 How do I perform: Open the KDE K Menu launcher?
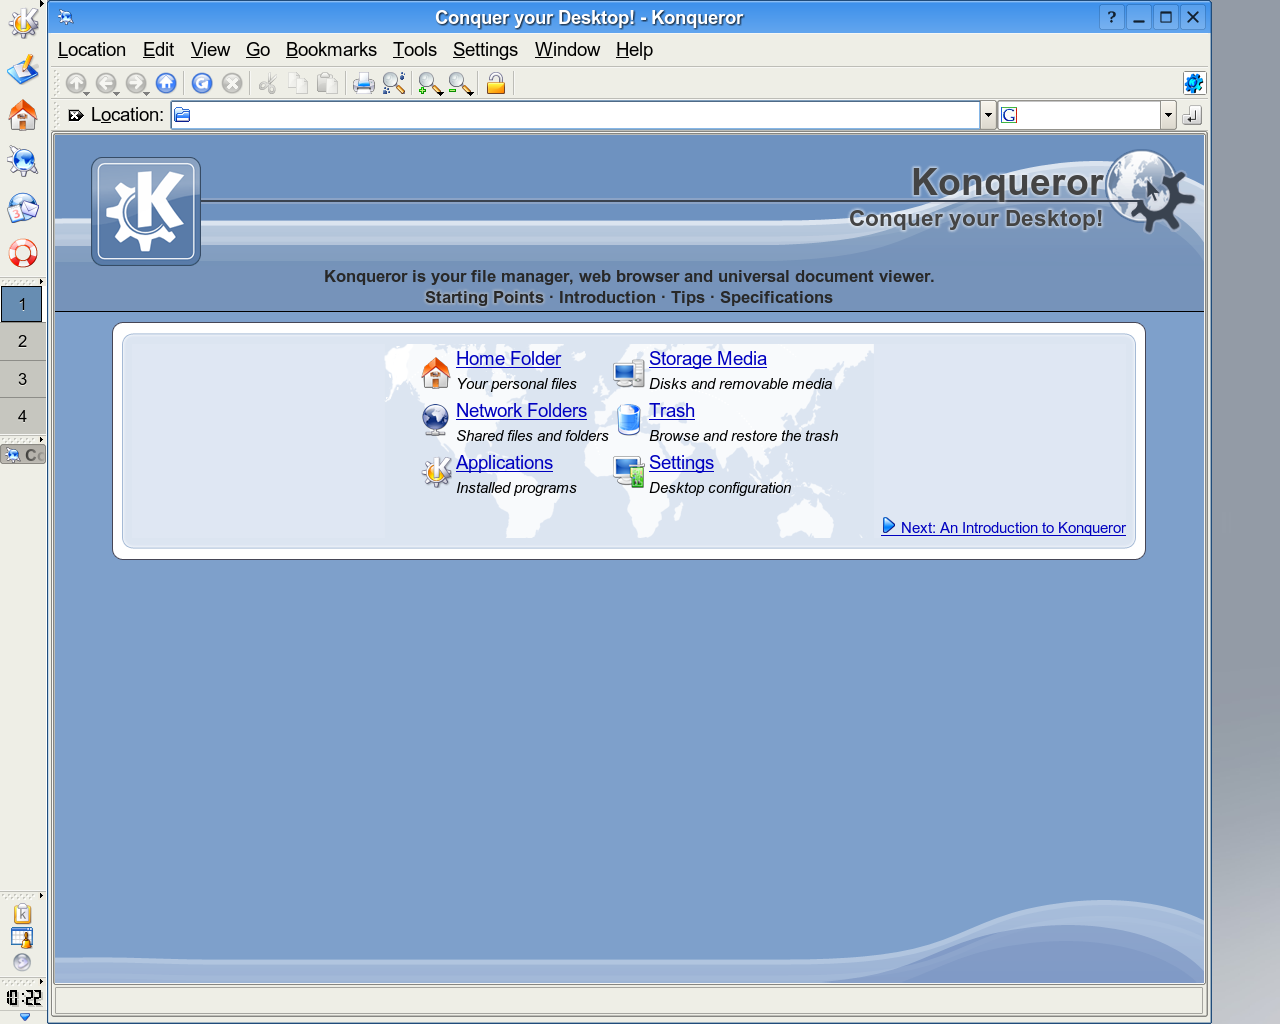pos(22,22)
